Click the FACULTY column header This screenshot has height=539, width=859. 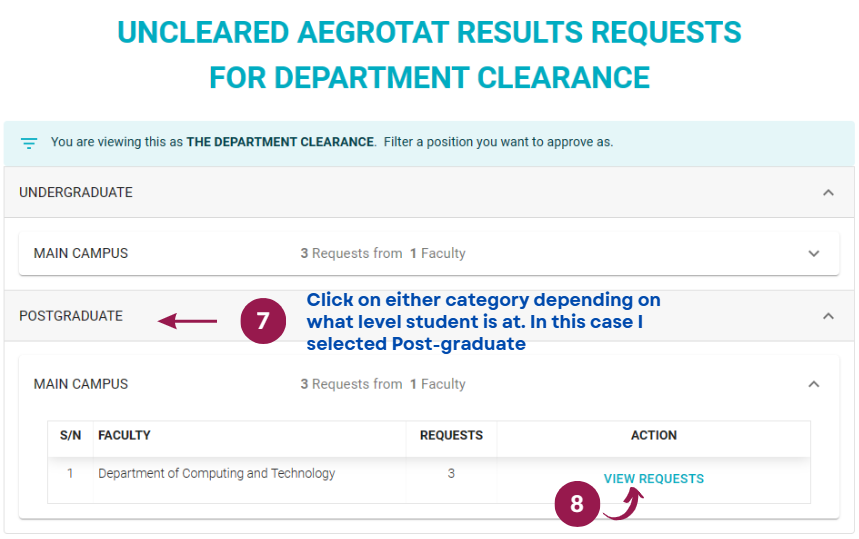point(124,435)
